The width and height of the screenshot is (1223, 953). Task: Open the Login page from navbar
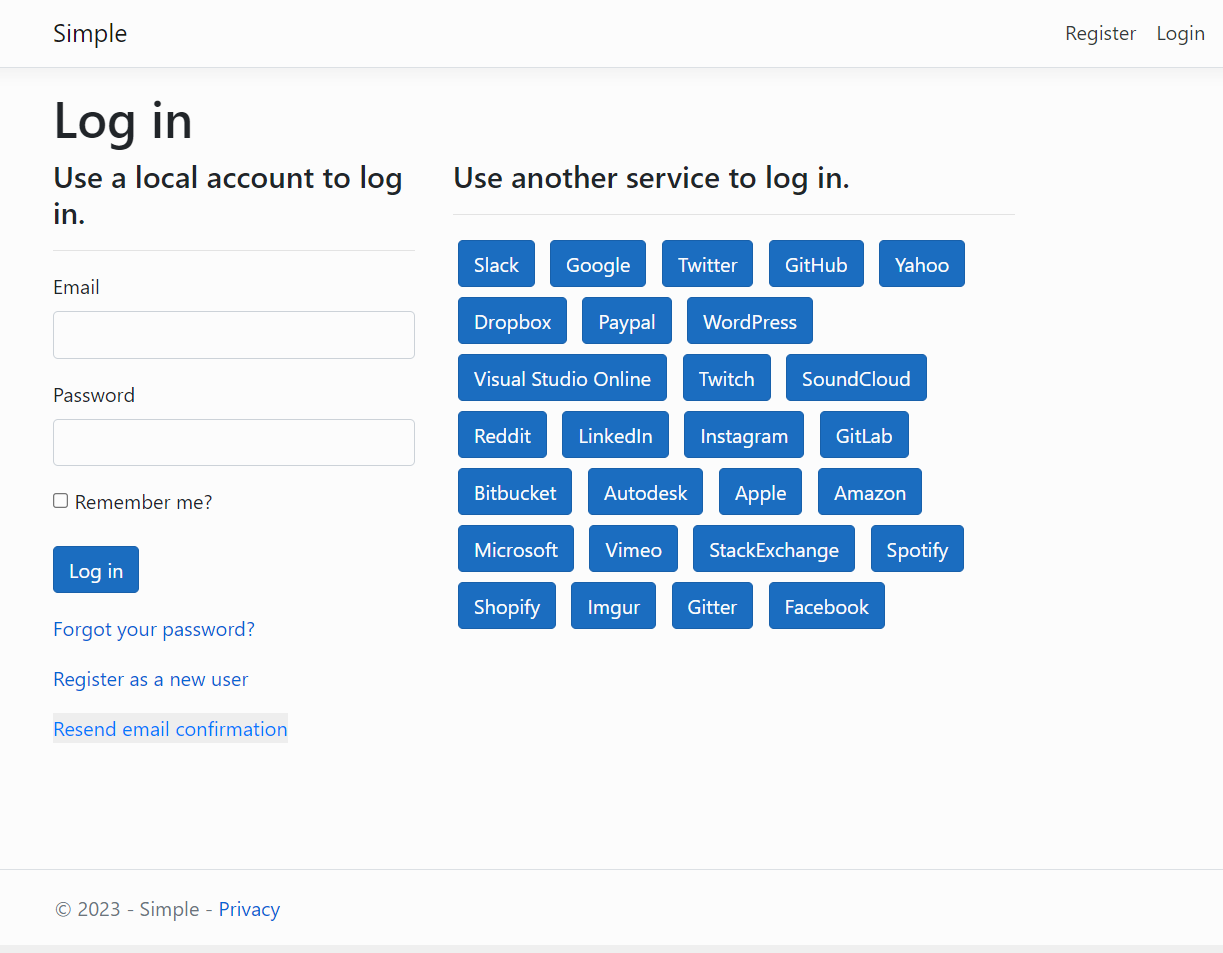(1180, 33)
